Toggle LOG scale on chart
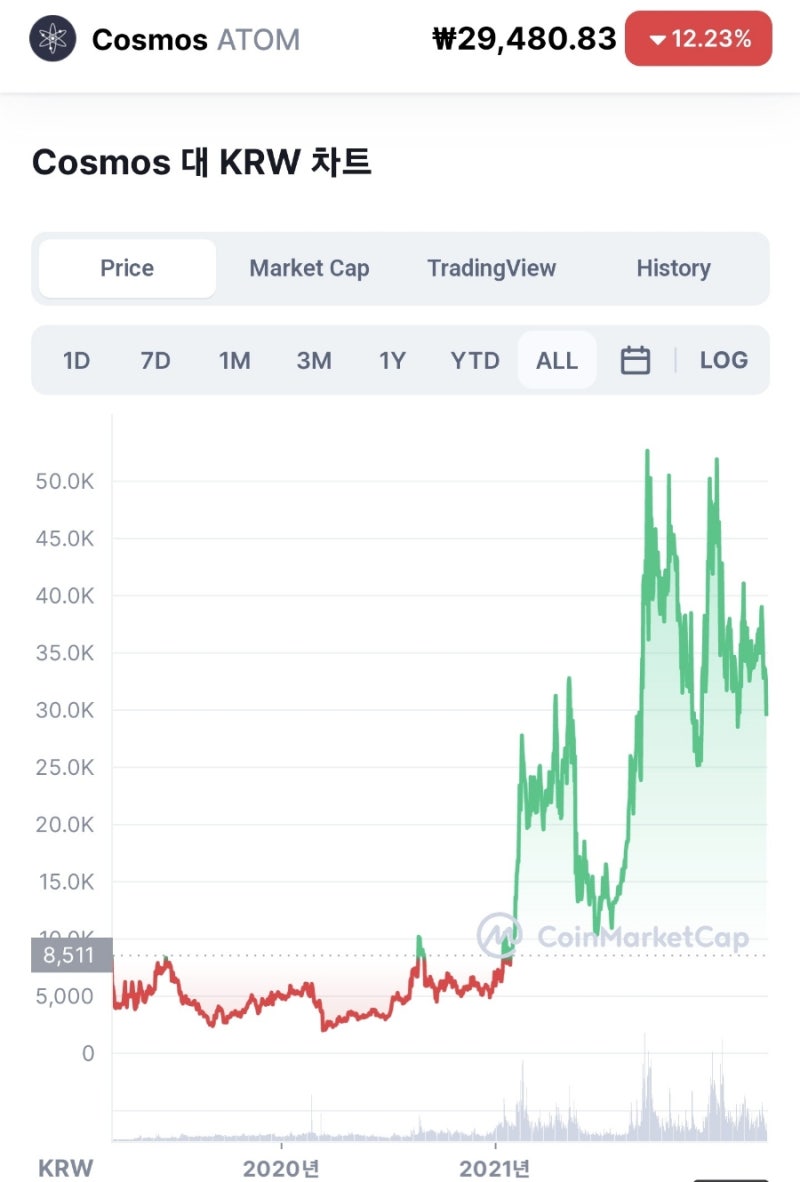 point(723,360)
